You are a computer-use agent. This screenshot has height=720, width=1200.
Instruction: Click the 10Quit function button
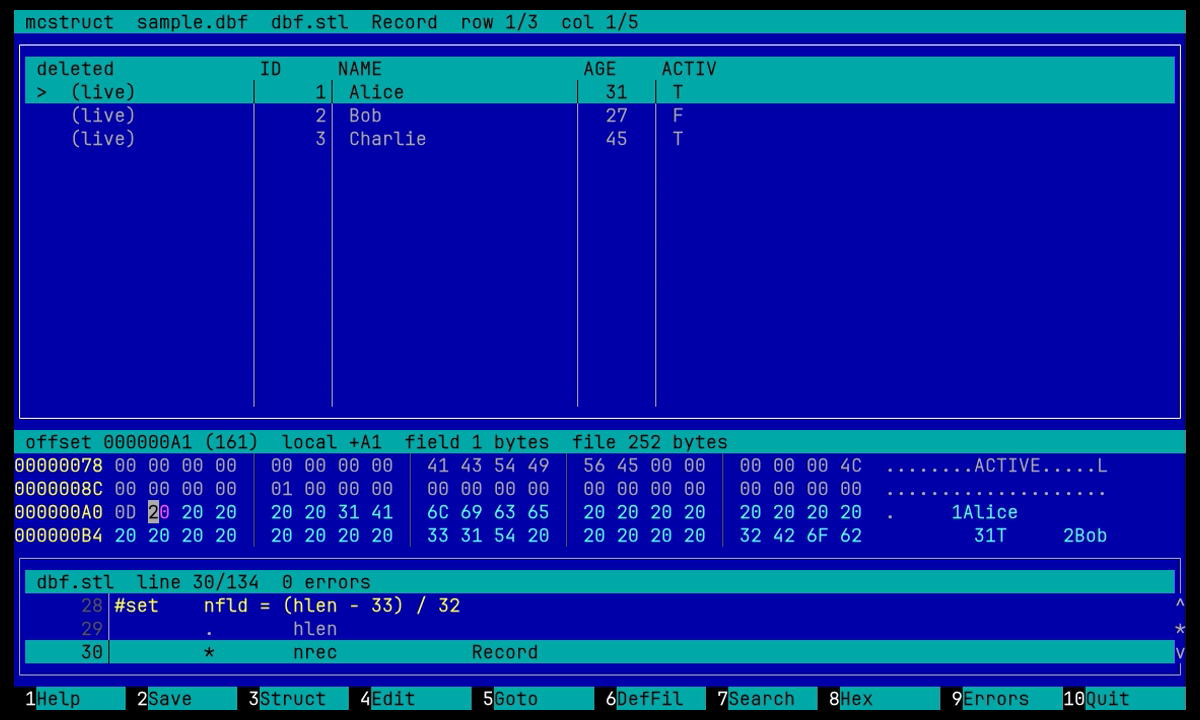1125,699
